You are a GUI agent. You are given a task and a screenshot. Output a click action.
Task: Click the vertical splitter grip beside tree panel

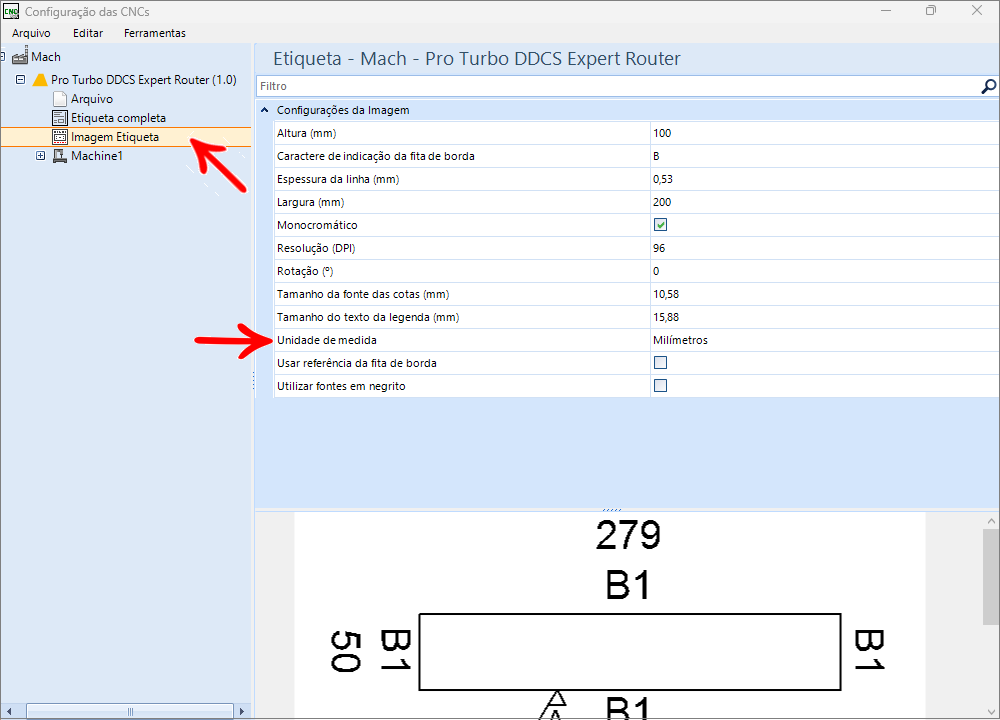(253, 381)
